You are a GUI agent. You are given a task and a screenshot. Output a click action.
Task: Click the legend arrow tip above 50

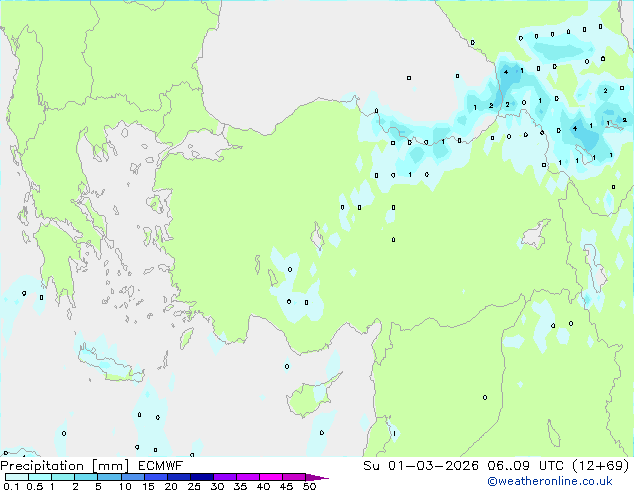point(317,477)
